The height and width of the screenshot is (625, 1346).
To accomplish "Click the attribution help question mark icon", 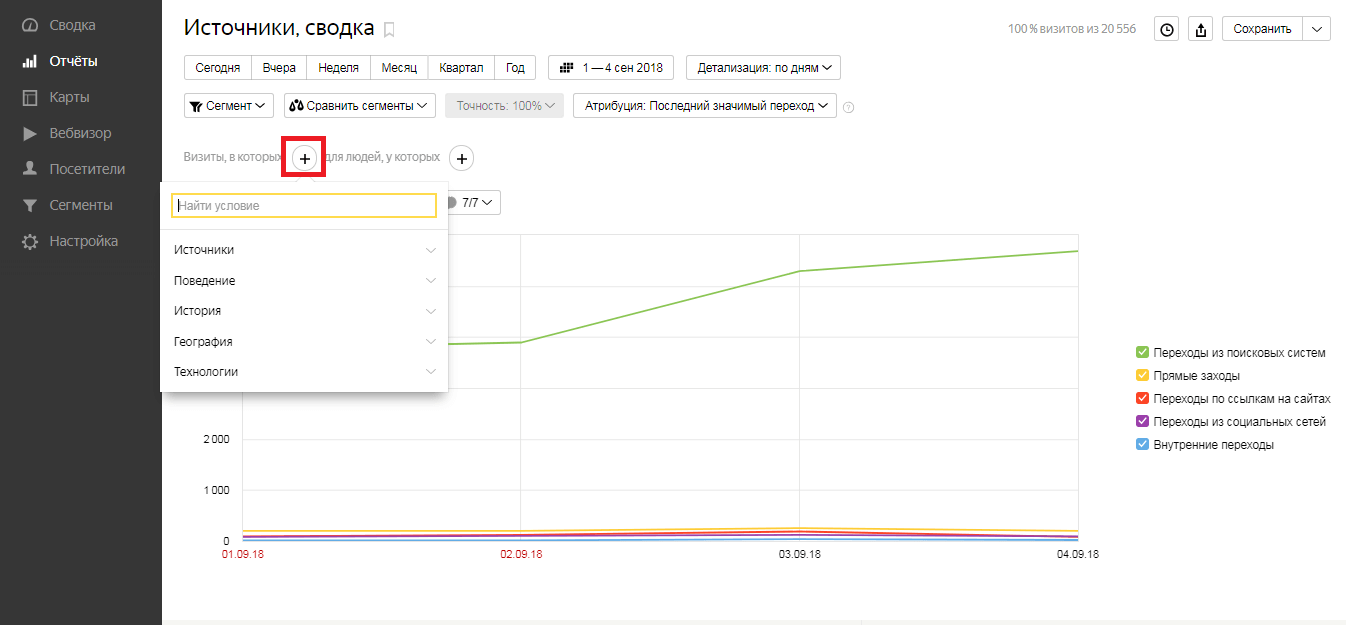I will tap(849, 107).
